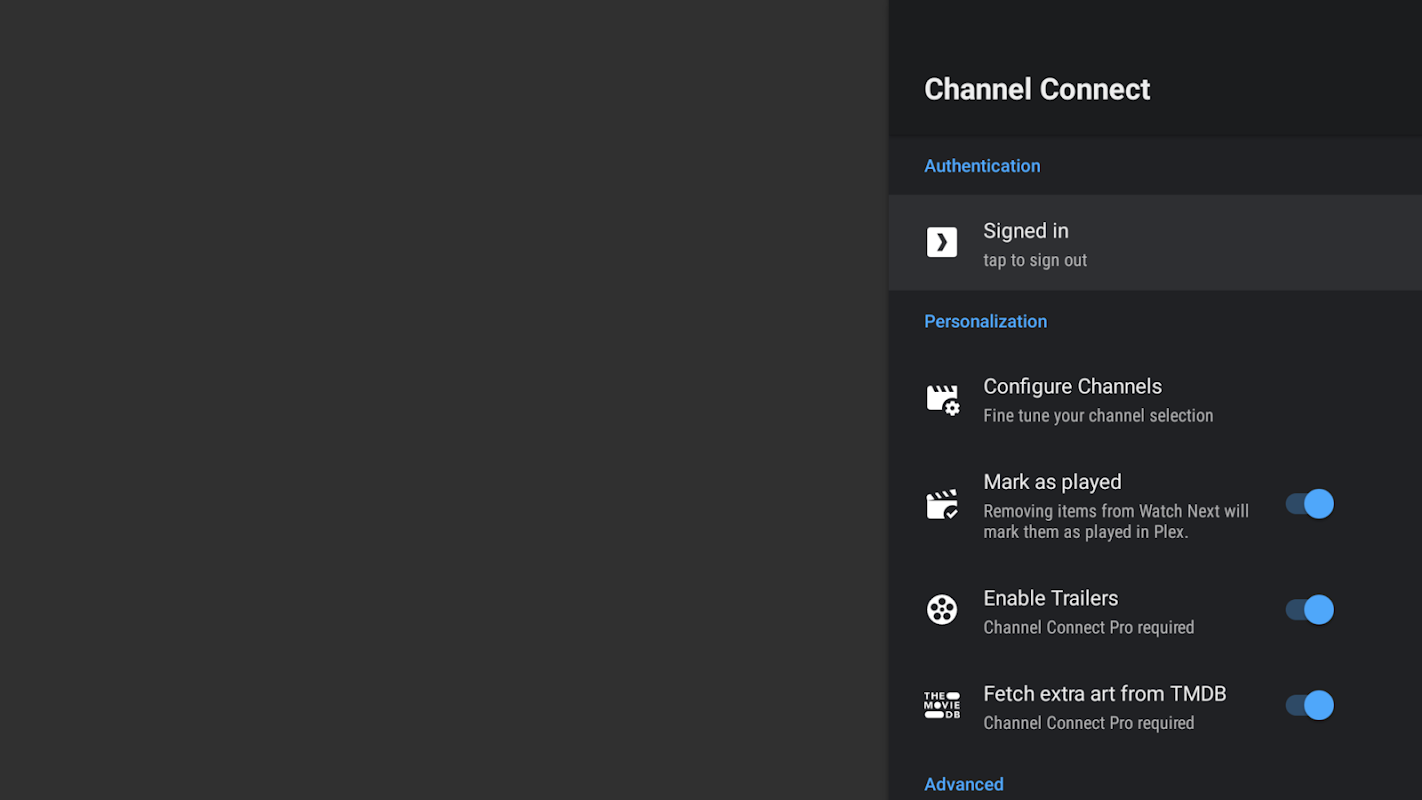
Task: Click the film reel icon for Enable Trailers
Action: point(942,609)
